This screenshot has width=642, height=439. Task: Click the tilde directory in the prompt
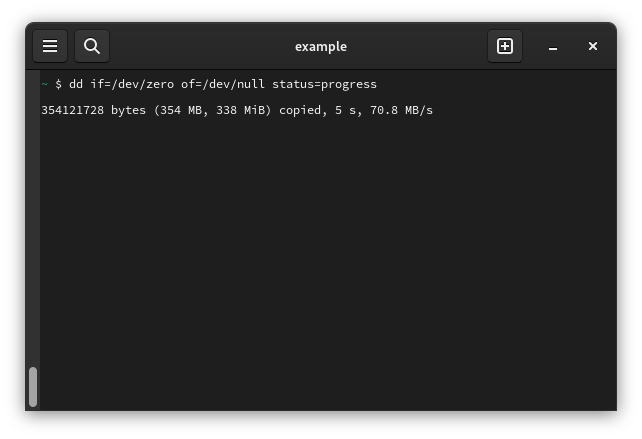[x=45, y=84]
